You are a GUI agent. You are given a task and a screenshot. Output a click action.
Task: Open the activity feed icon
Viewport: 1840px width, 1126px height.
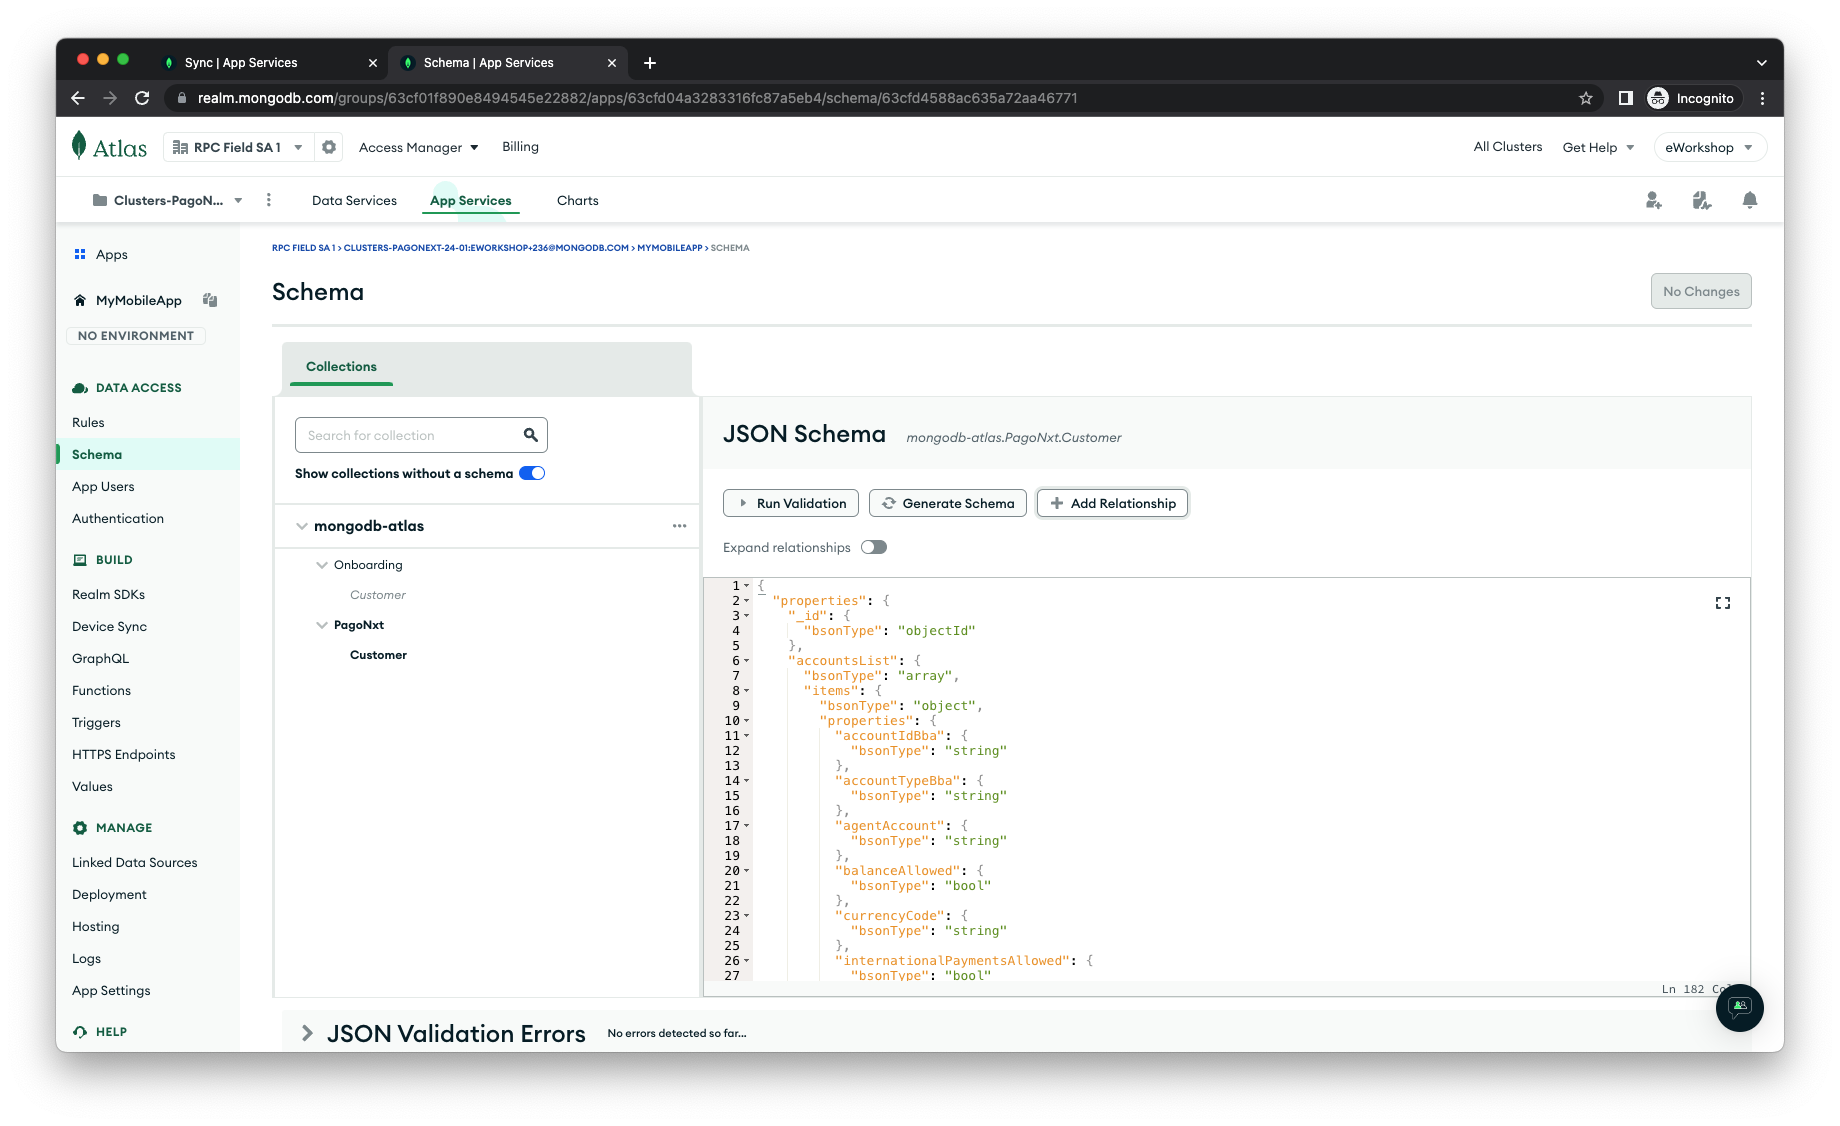point(1702,200)
